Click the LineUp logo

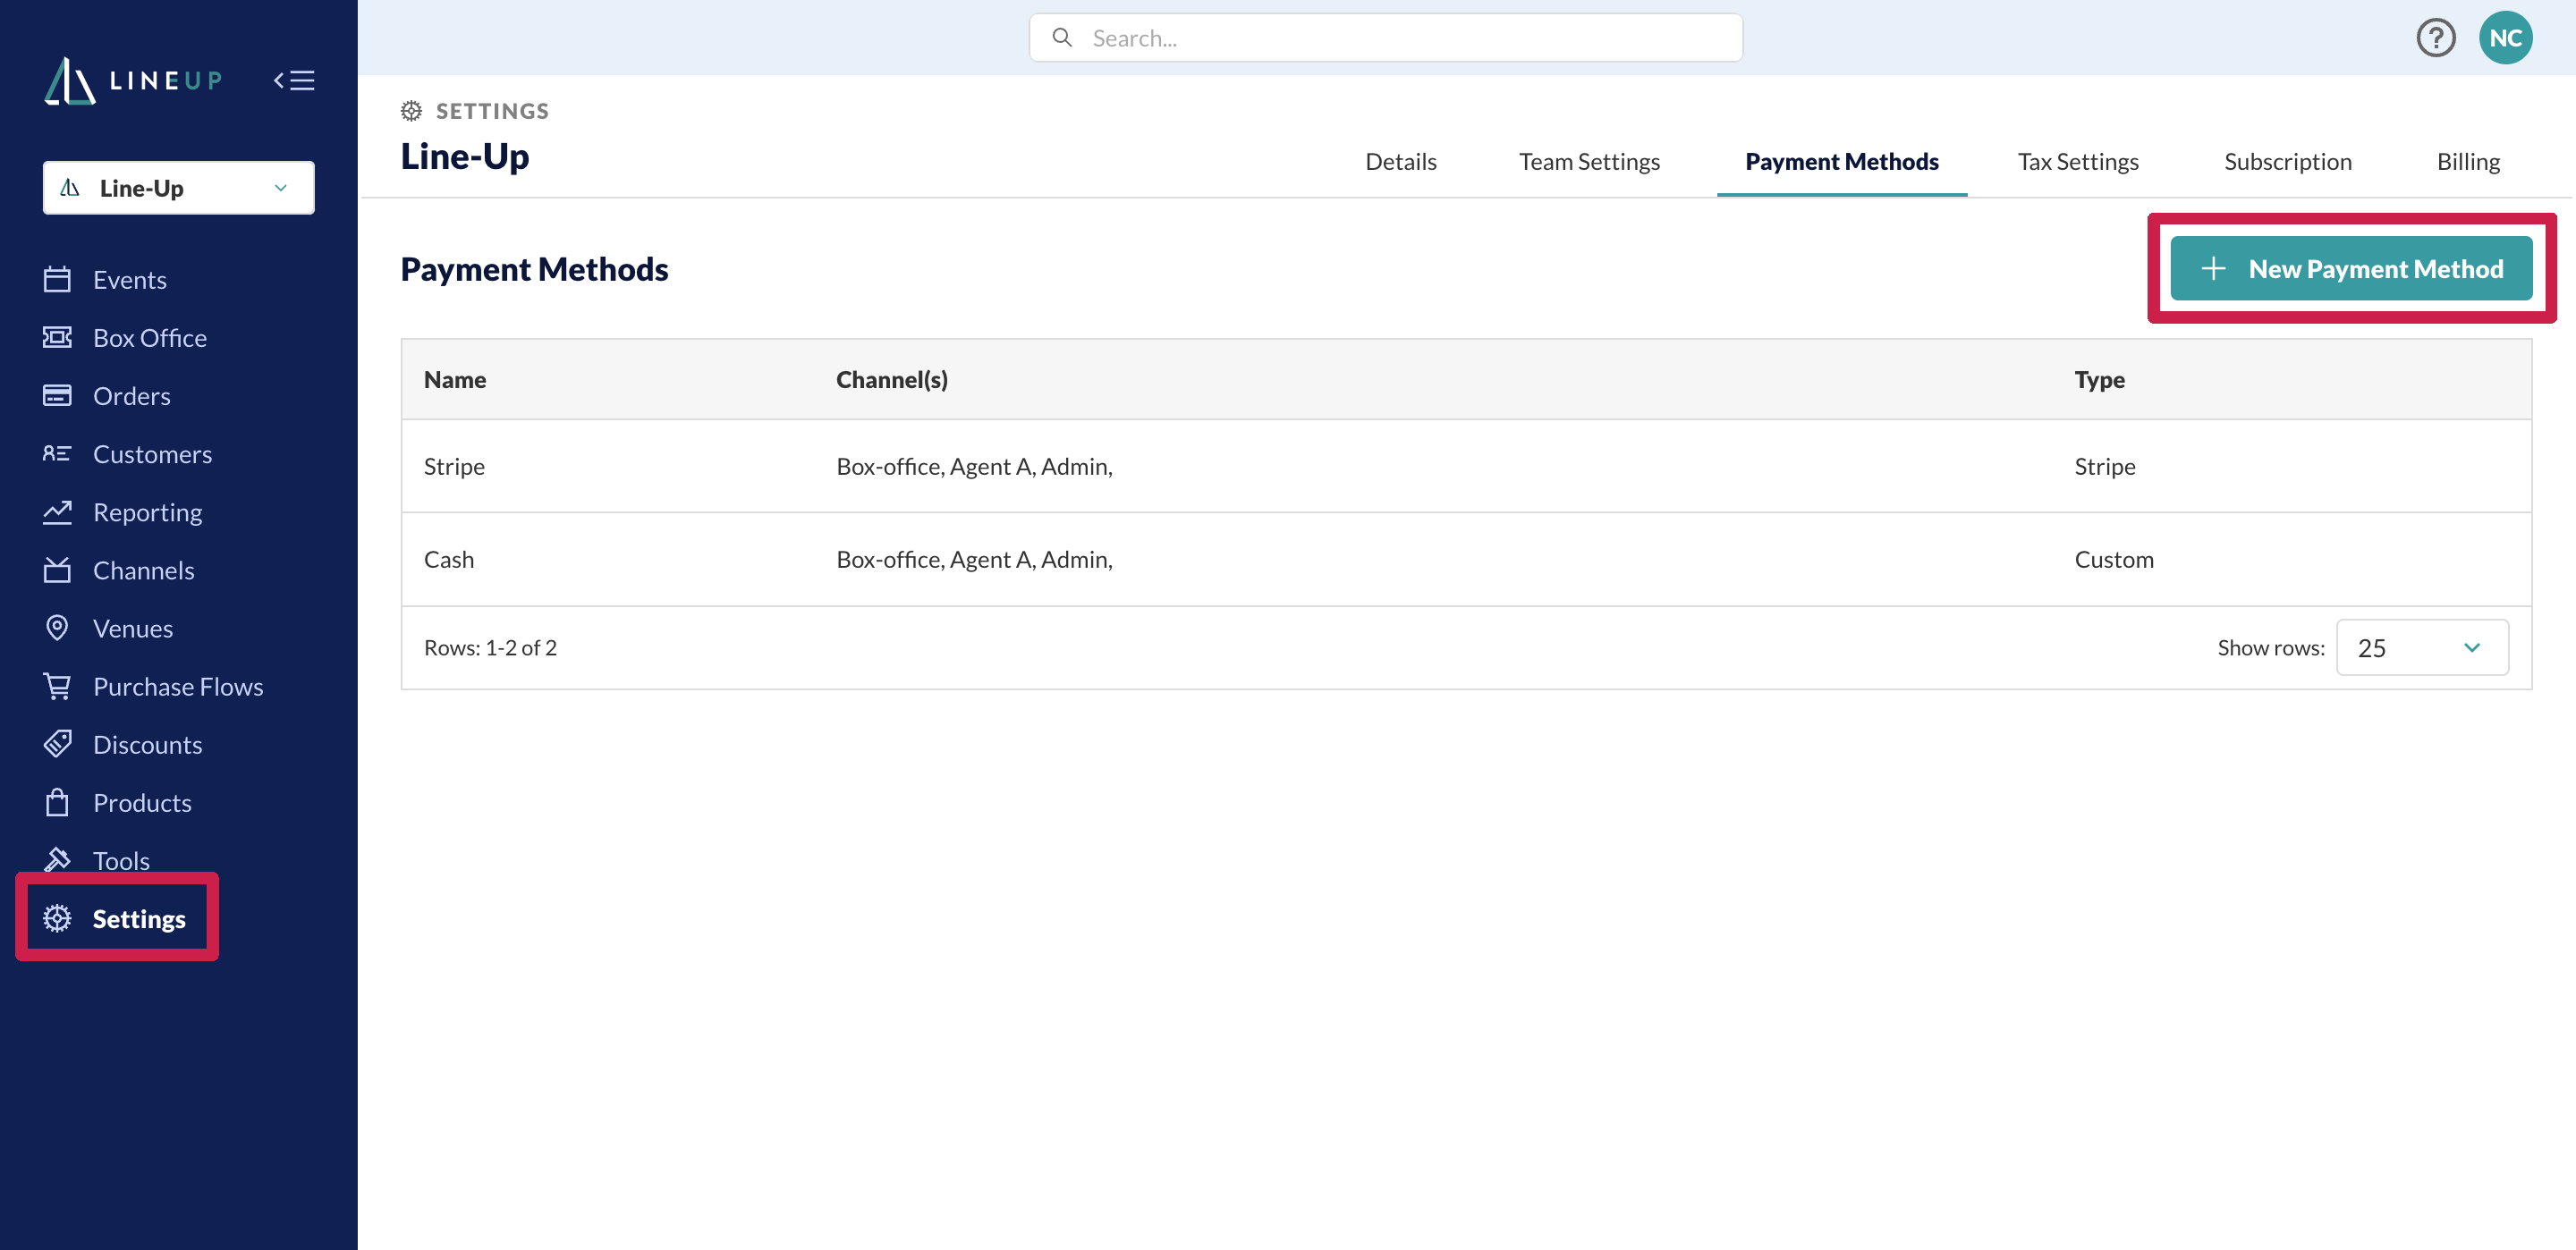click(x=133, y=80)
